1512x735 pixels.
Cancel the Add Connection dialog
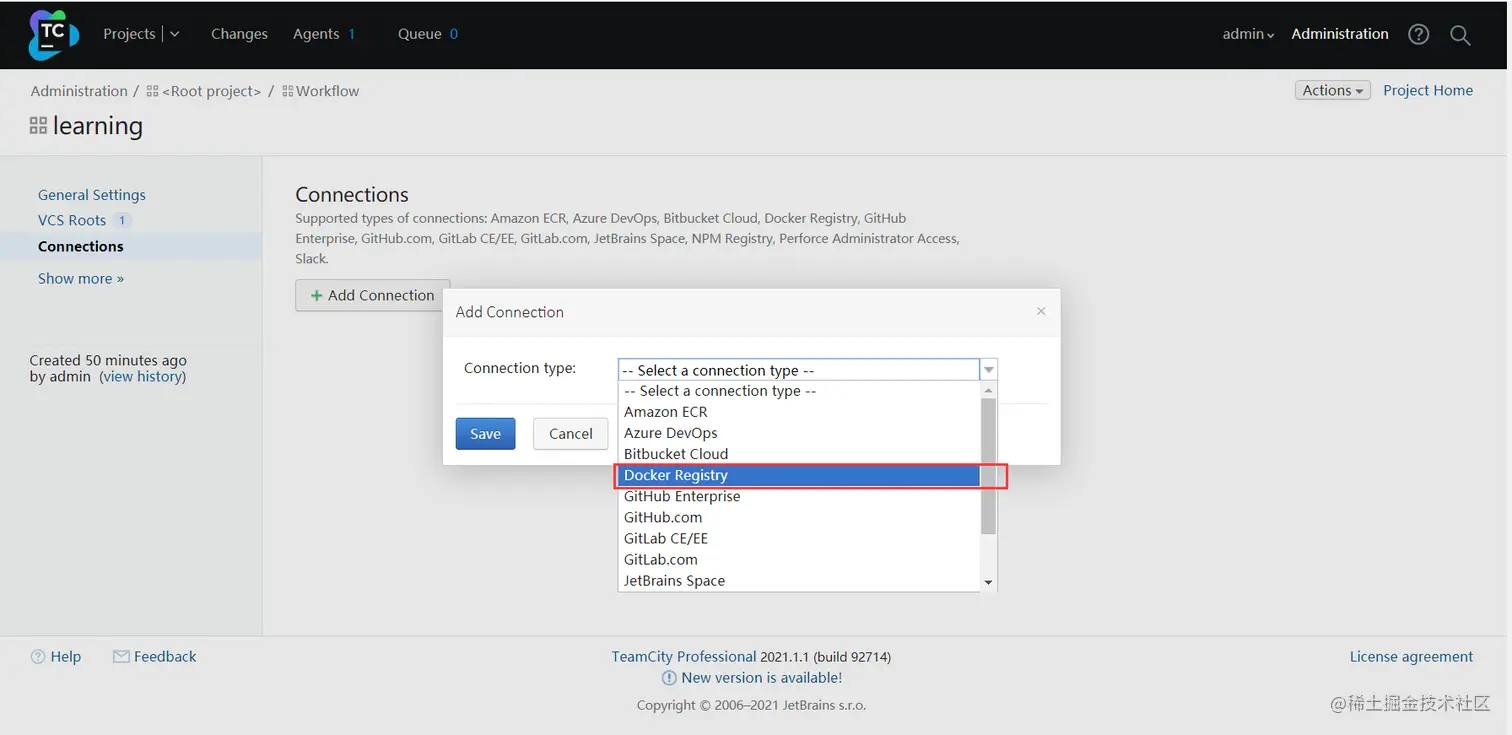tap(571, 433)
